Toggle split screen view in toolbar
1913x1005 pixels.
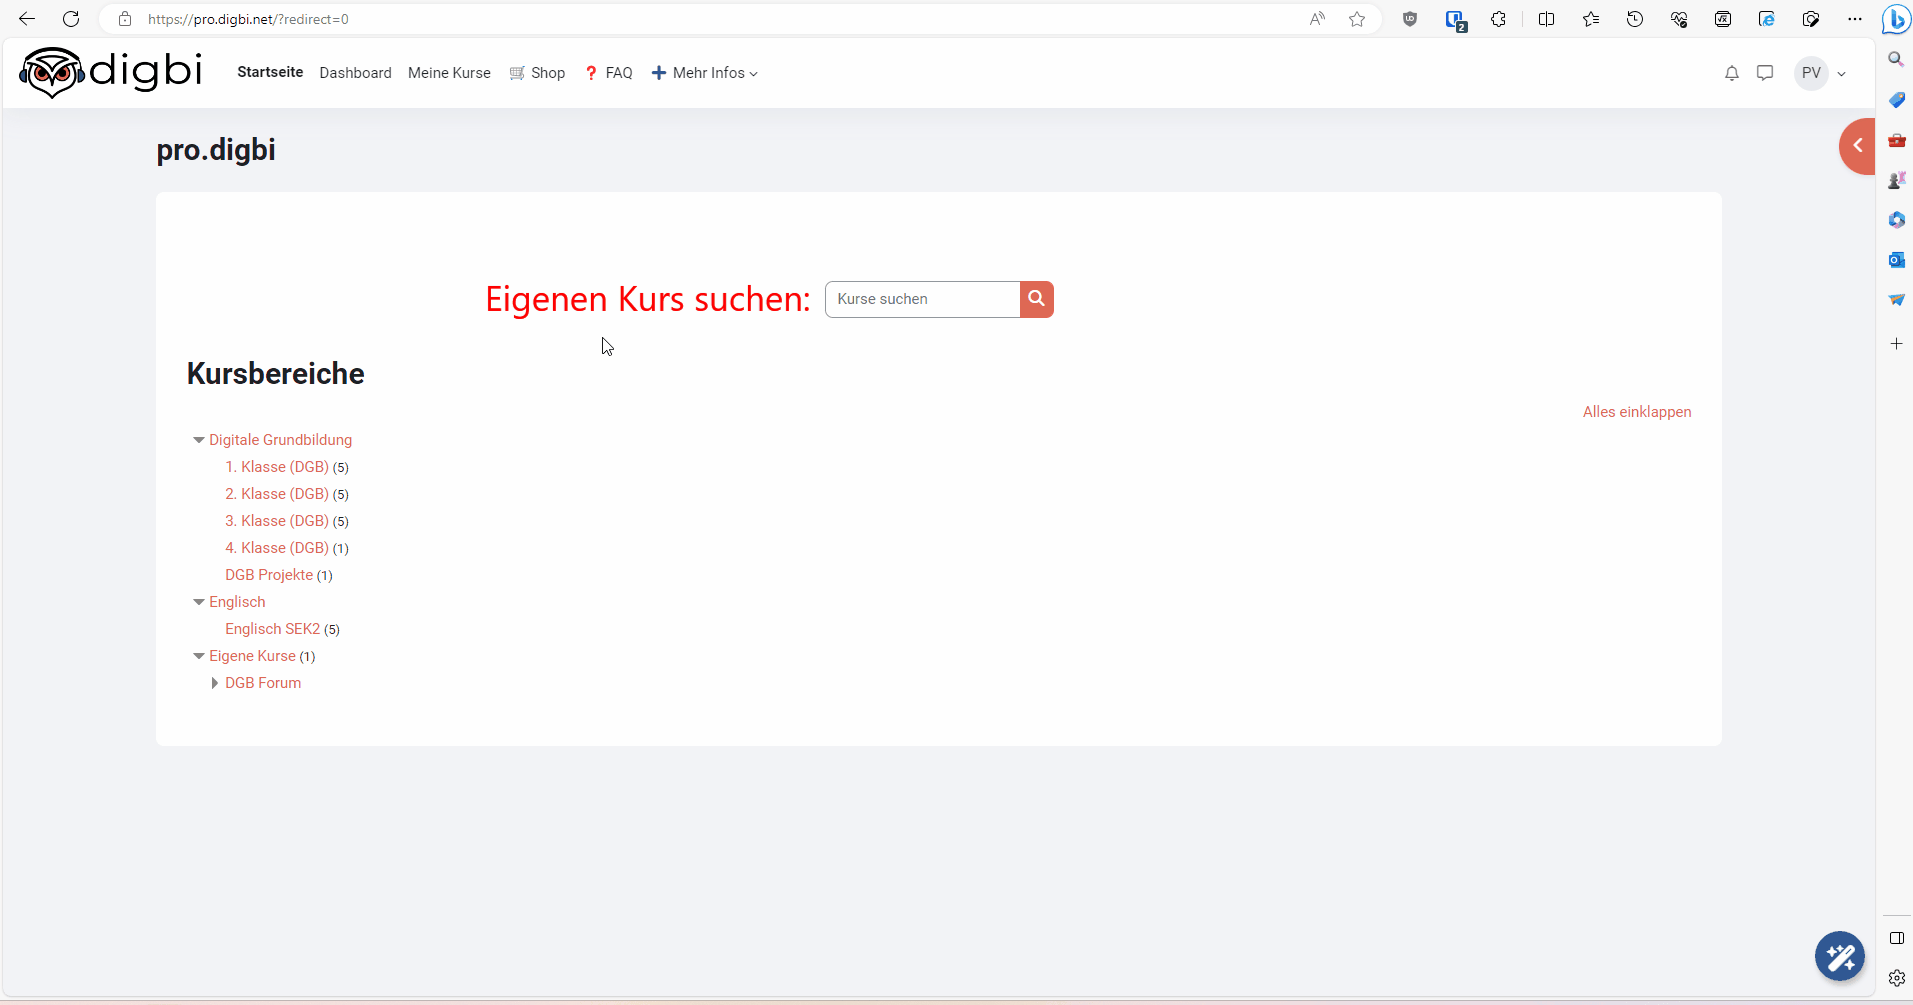(1546, 19)
